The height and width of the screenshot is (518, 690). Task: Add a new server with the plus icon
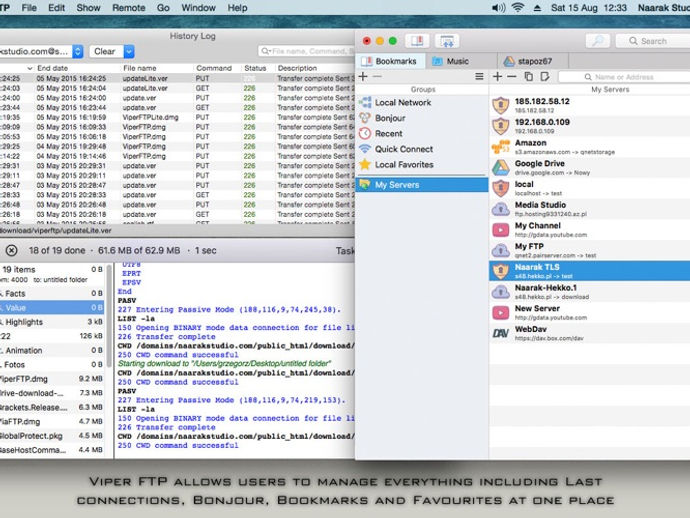tap(497, 77)
